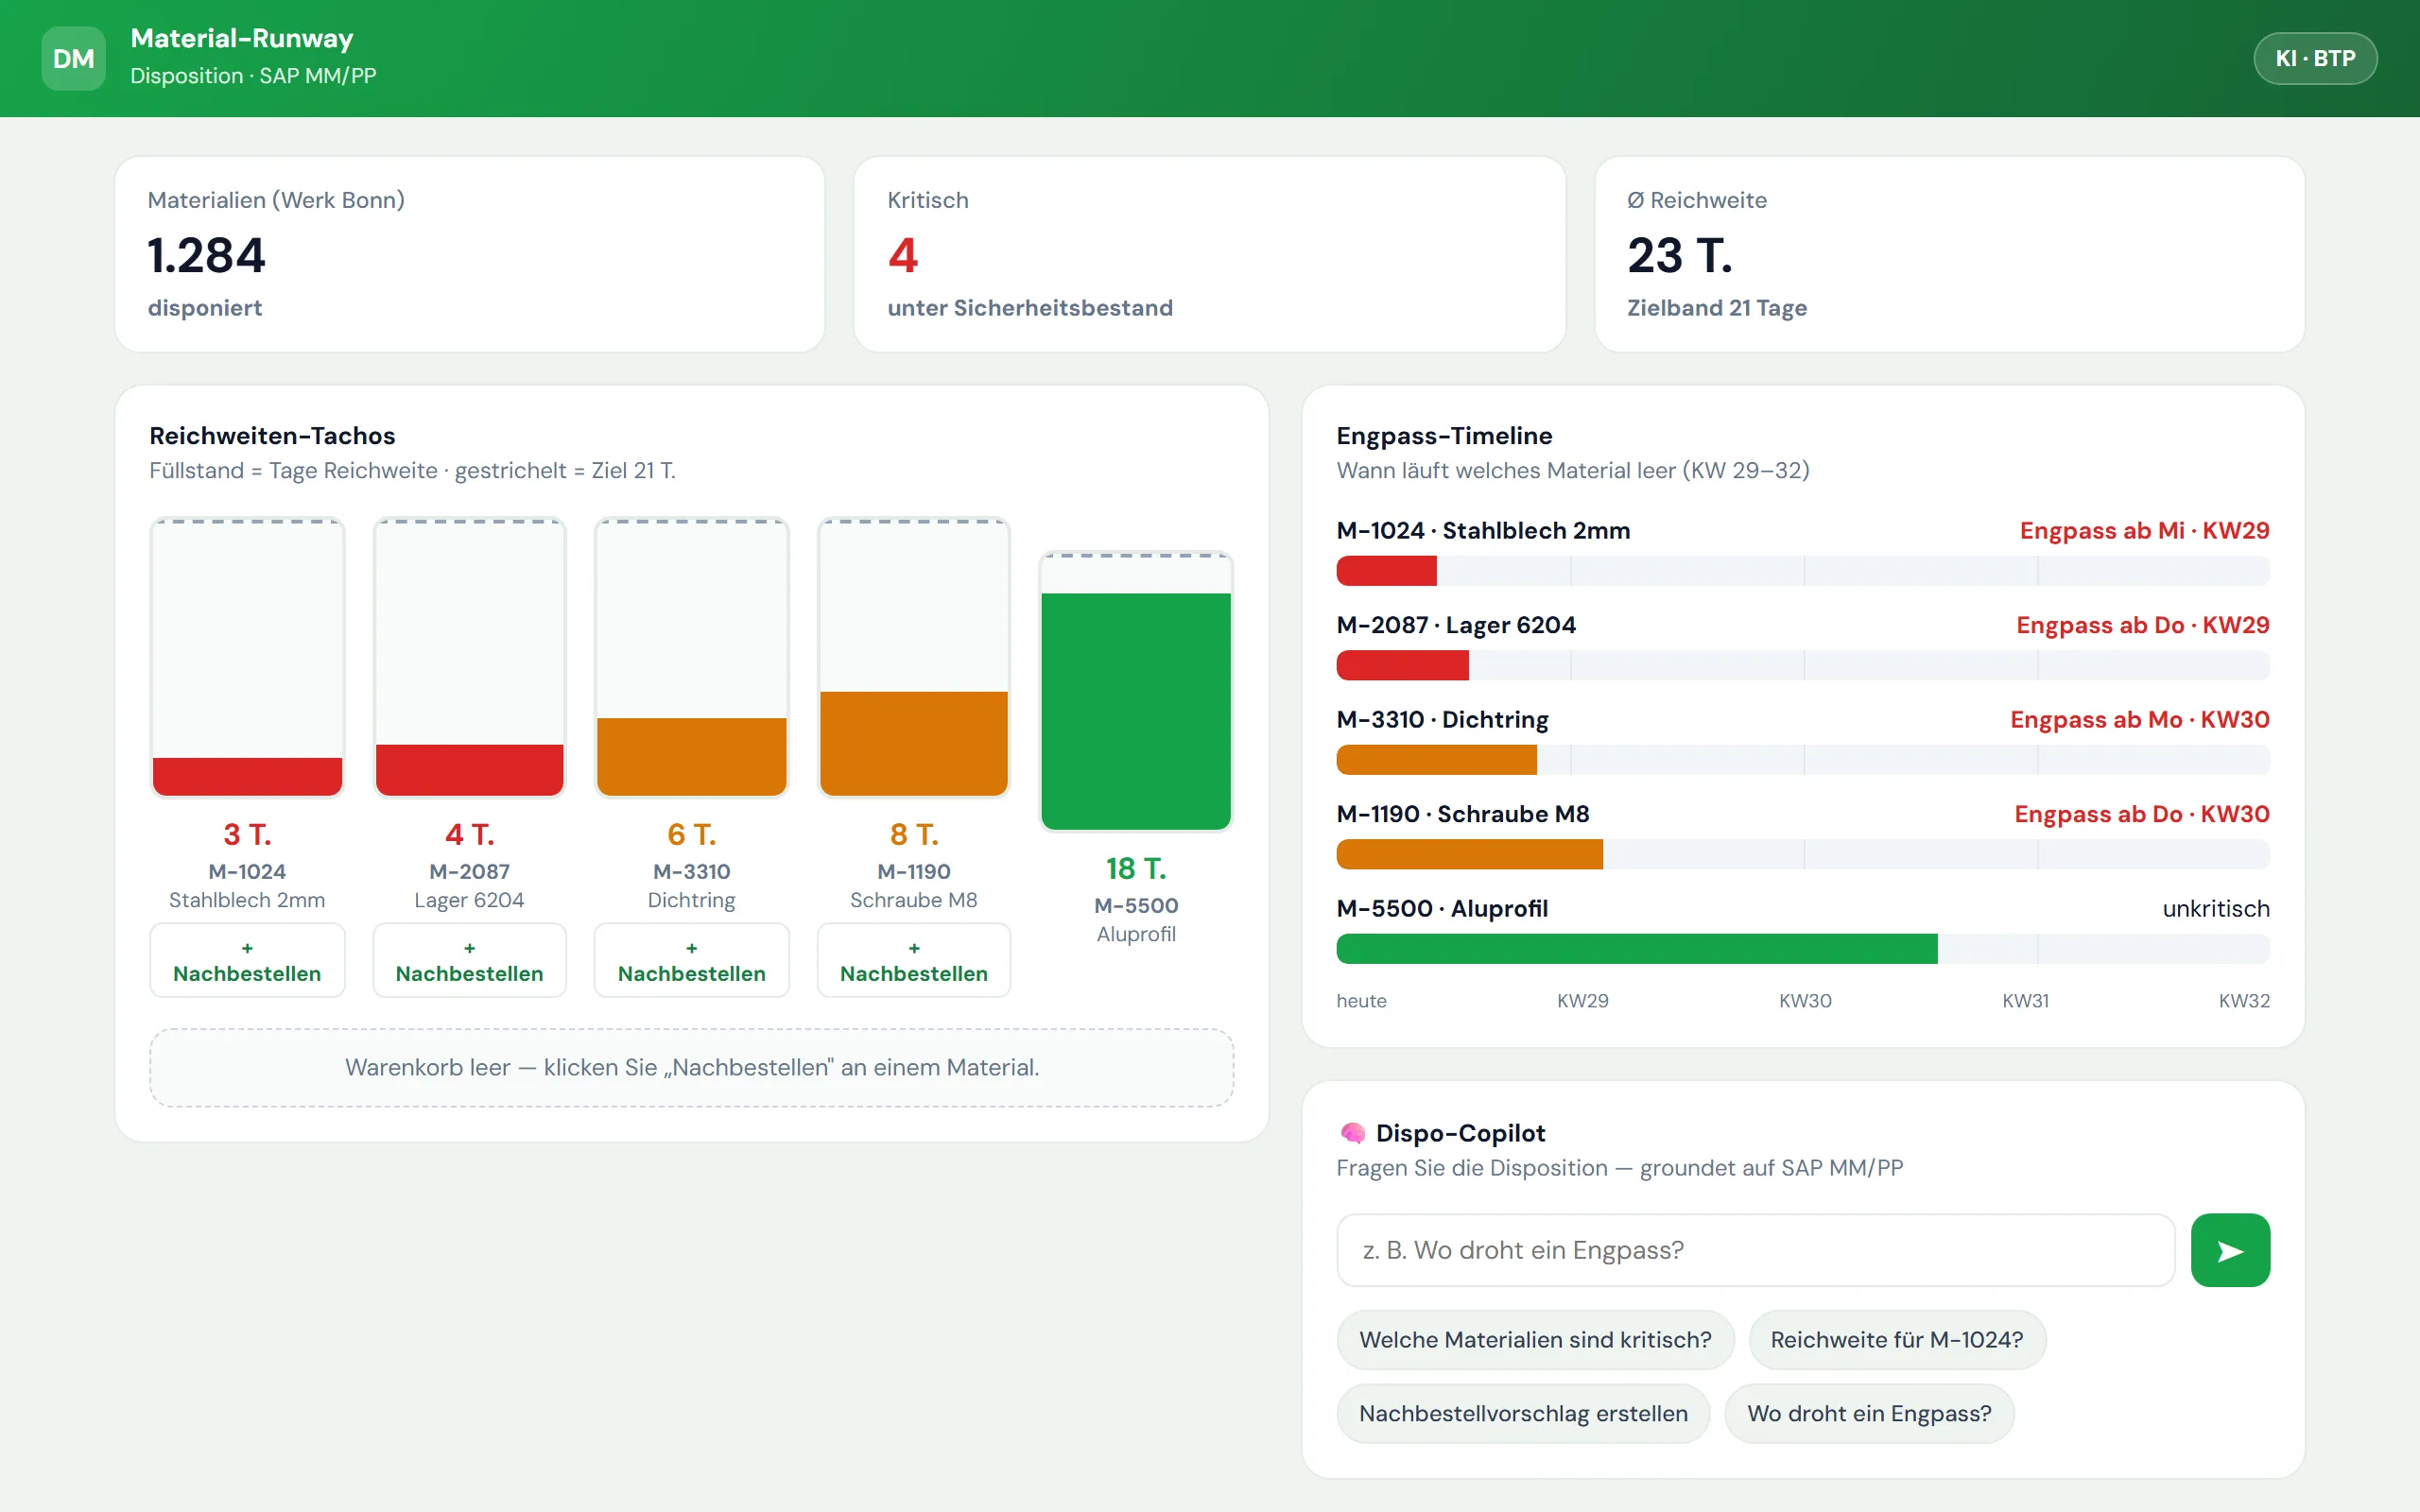Choose suggestion 'Nachbestellvorschlag erstellen'
The width and height of the screenshot is (2420, 1512).
click(1523, 1414)
